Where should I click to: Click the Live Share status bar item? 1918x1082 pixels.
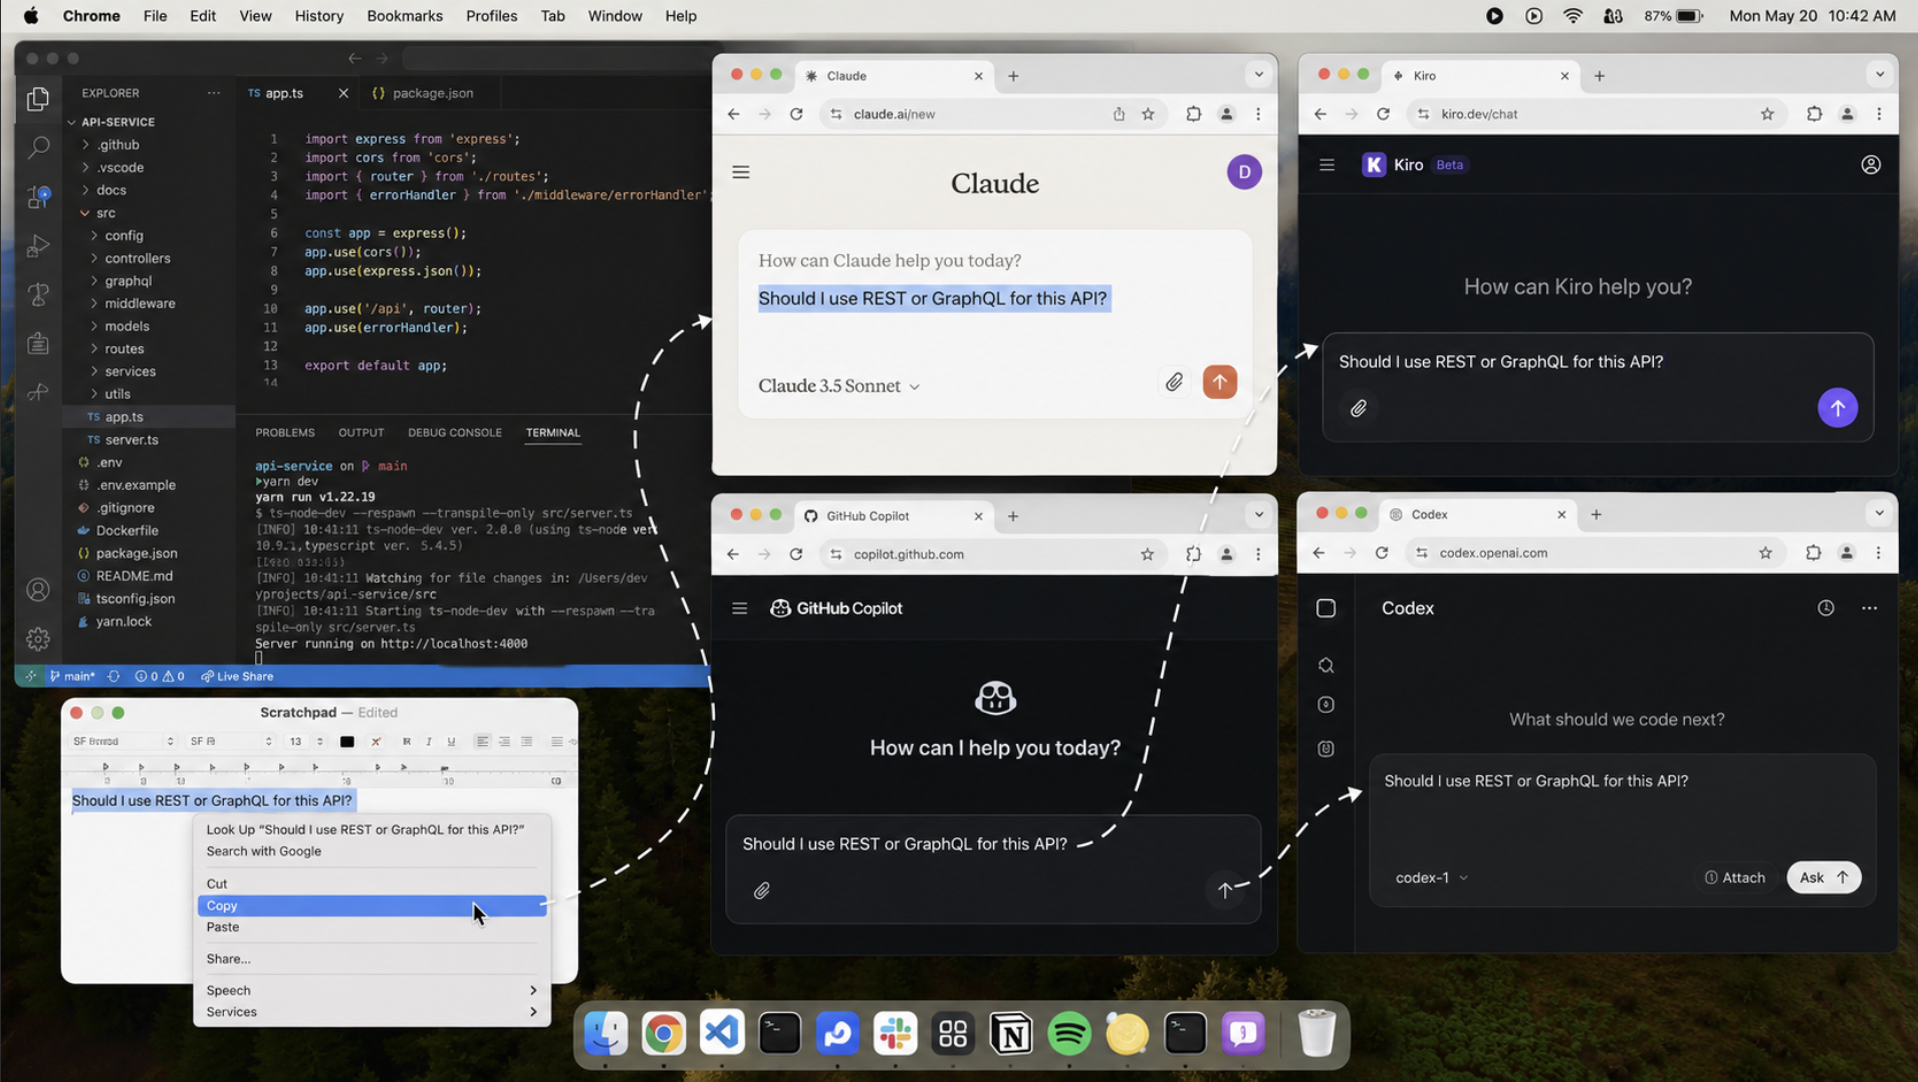pos(237,676)
